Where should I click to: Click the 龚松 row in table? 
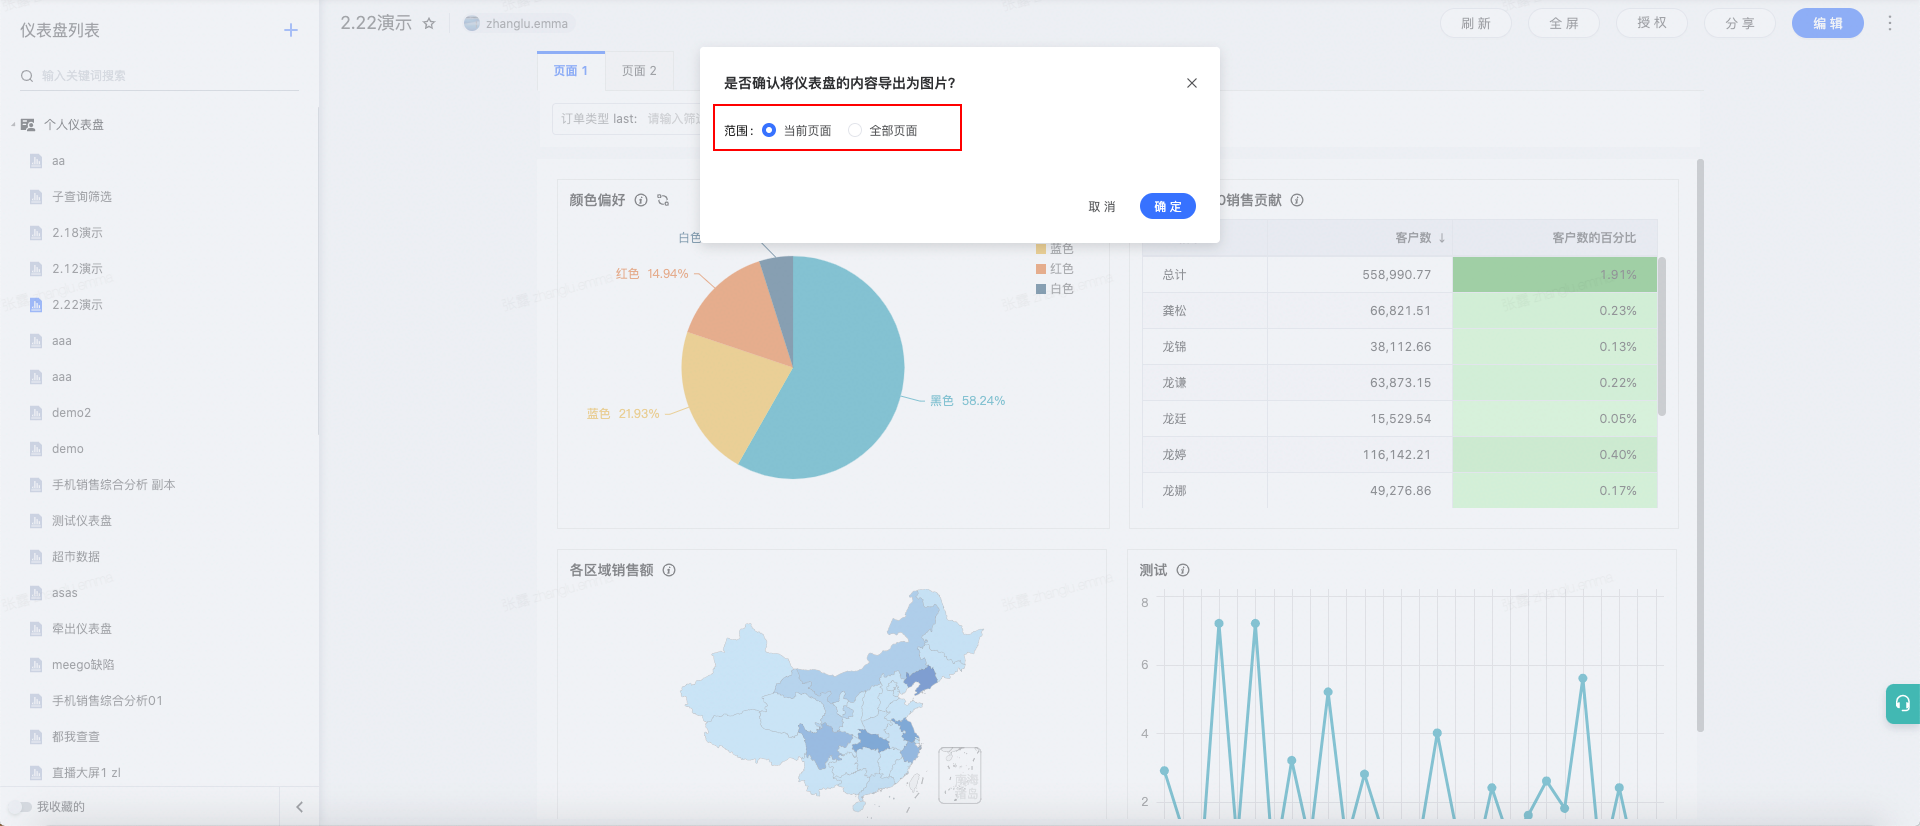click(x=1400, y=311)
